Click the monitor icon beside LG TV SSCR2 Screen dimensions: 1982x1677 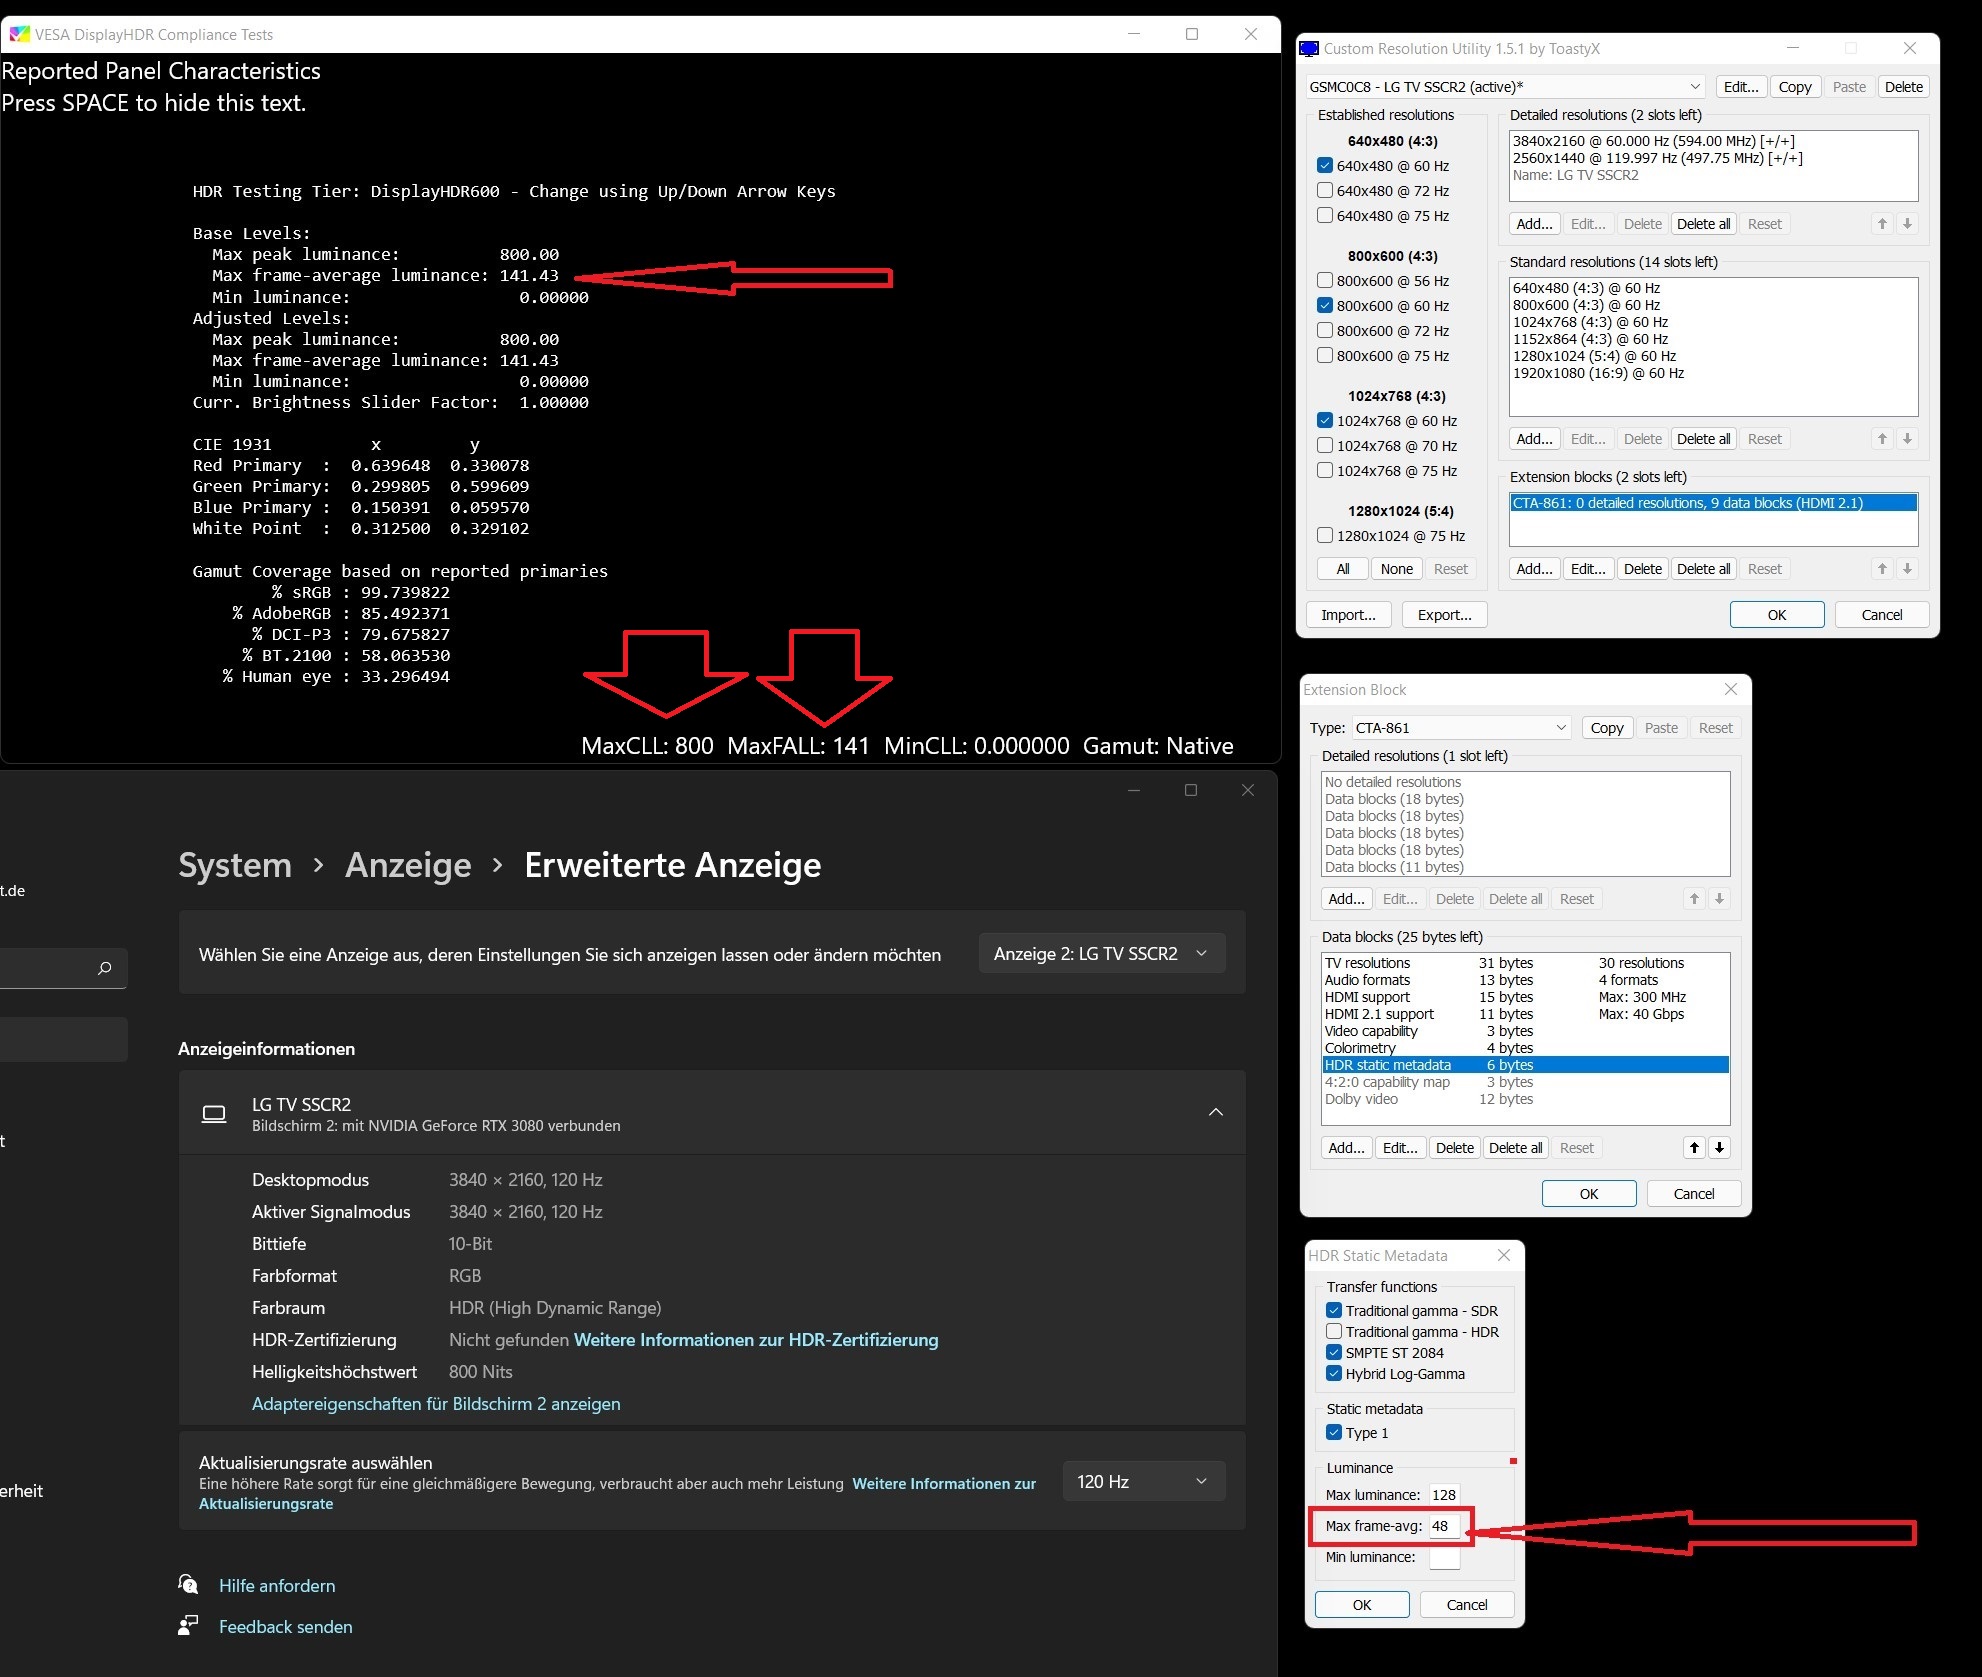[214, 1114]
